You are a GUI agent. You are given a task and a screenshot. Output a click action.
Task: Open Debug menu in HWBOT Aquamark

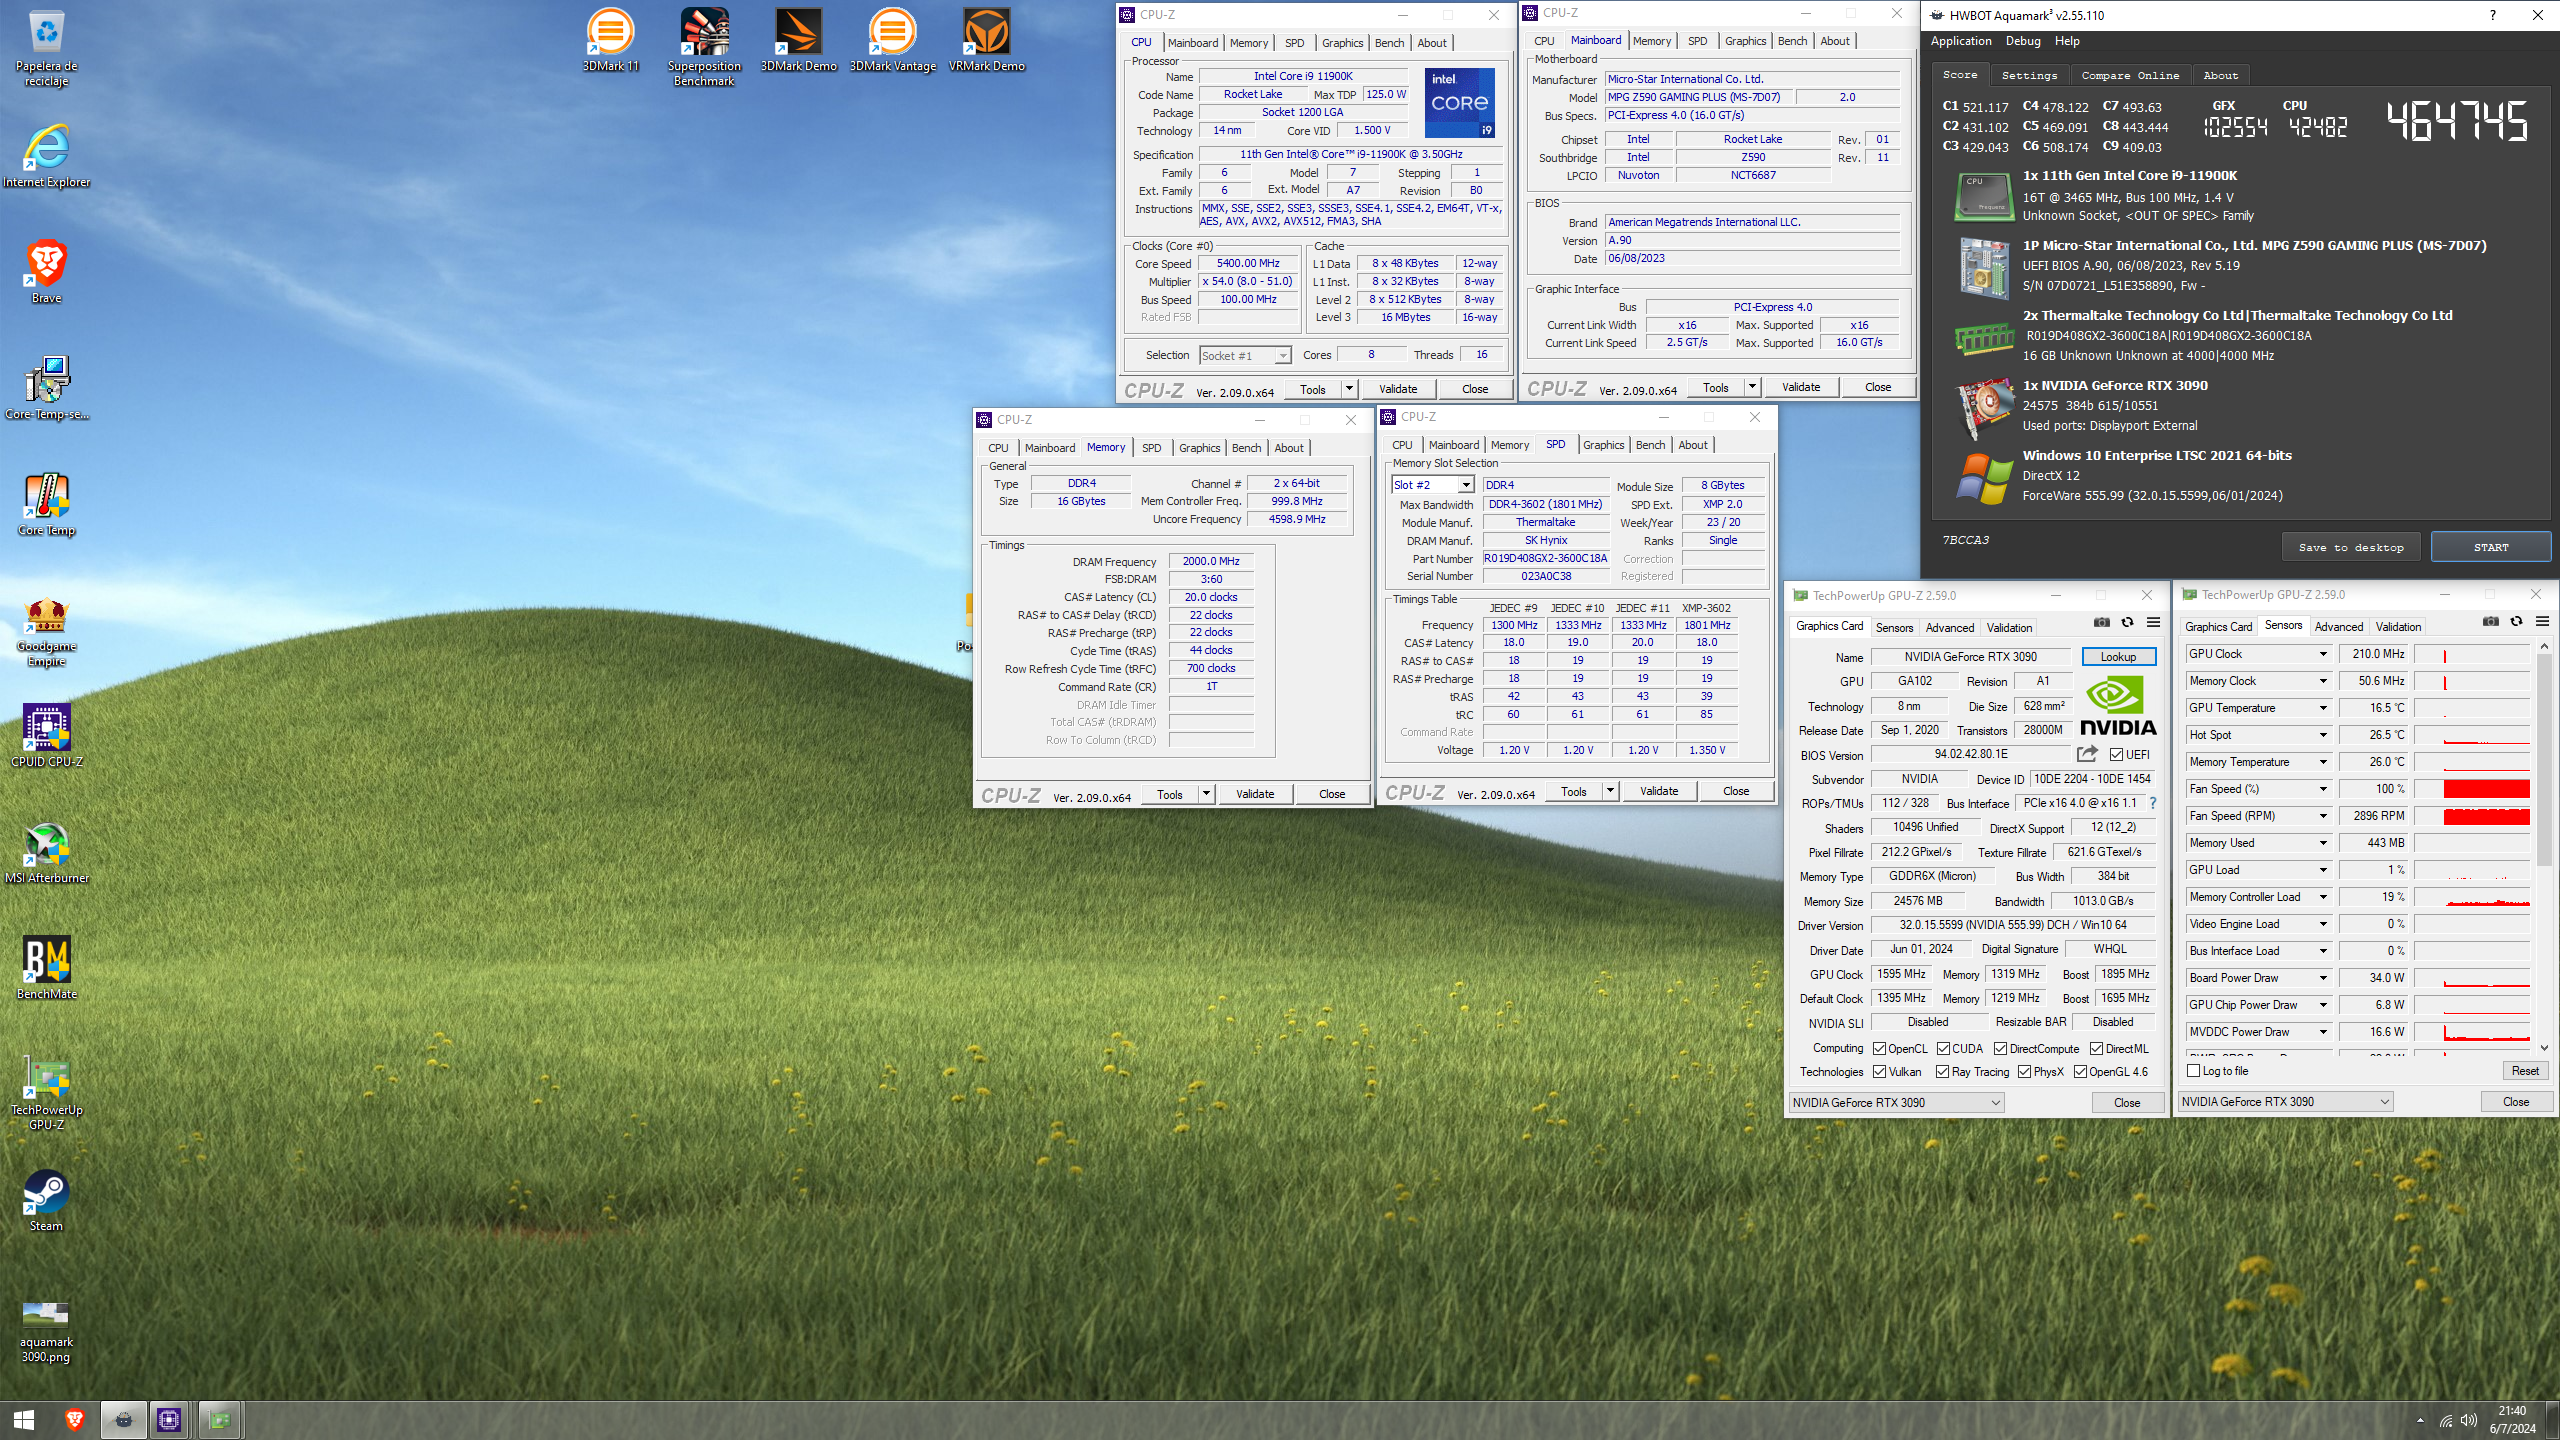click(2023, 41)
